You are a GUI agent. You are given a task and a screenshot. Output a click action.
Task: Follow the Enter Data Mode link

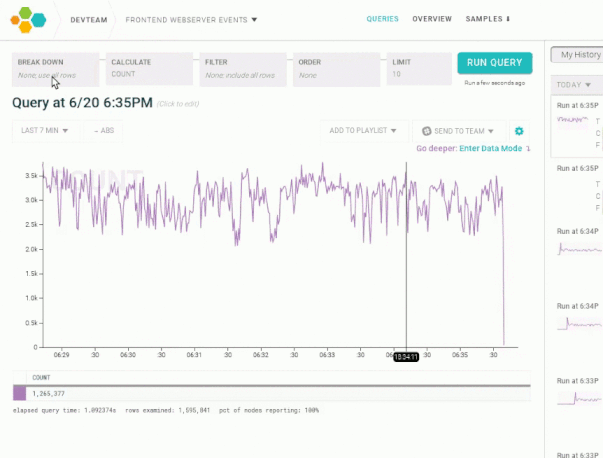coord(490,149)
